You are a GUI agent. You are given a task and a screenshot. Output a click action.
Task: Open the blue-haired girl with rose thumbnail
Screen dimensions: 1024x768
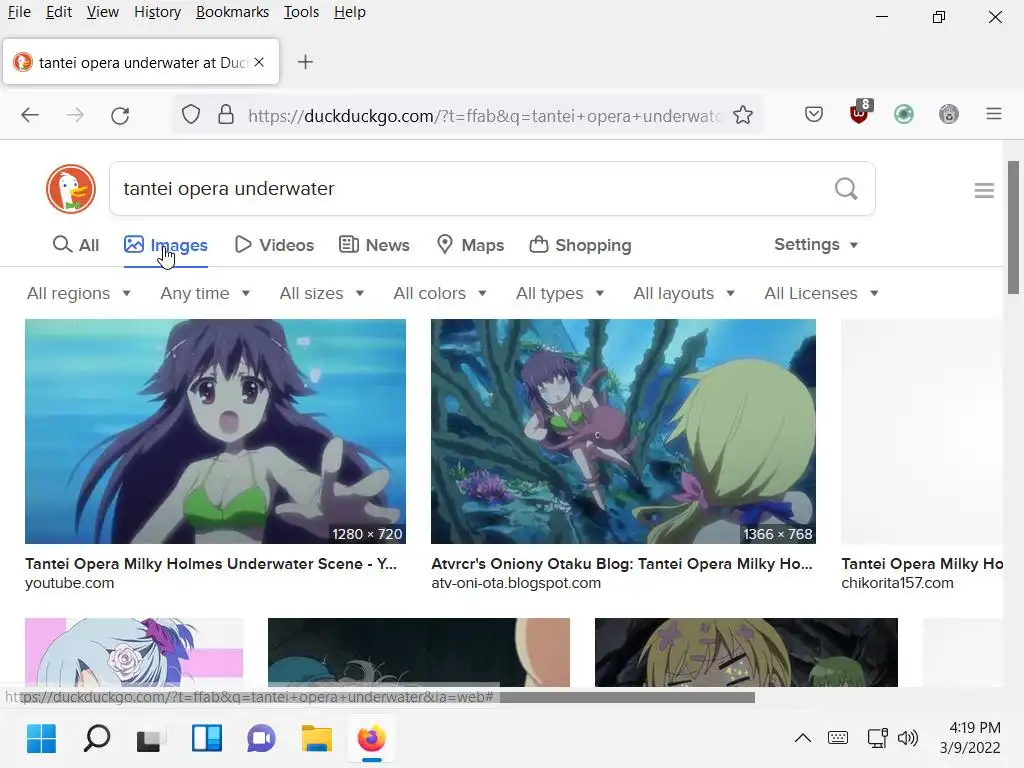tap(134, 652)
